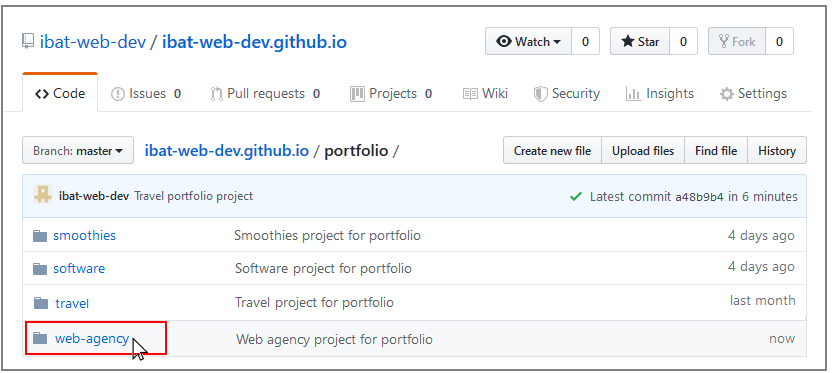
Task: Click the Projects tab board icon
Action: [357, 94]
